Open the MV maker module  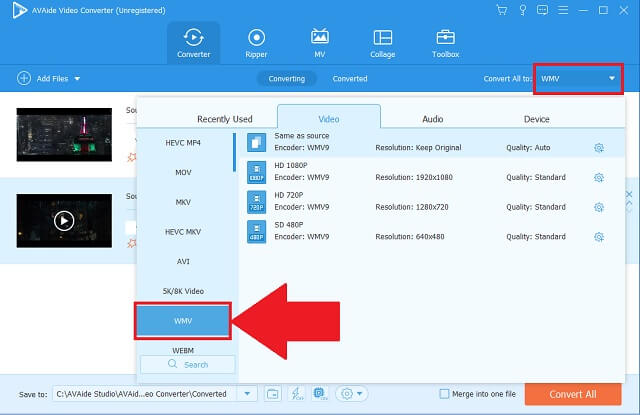[x=320, y=43]
